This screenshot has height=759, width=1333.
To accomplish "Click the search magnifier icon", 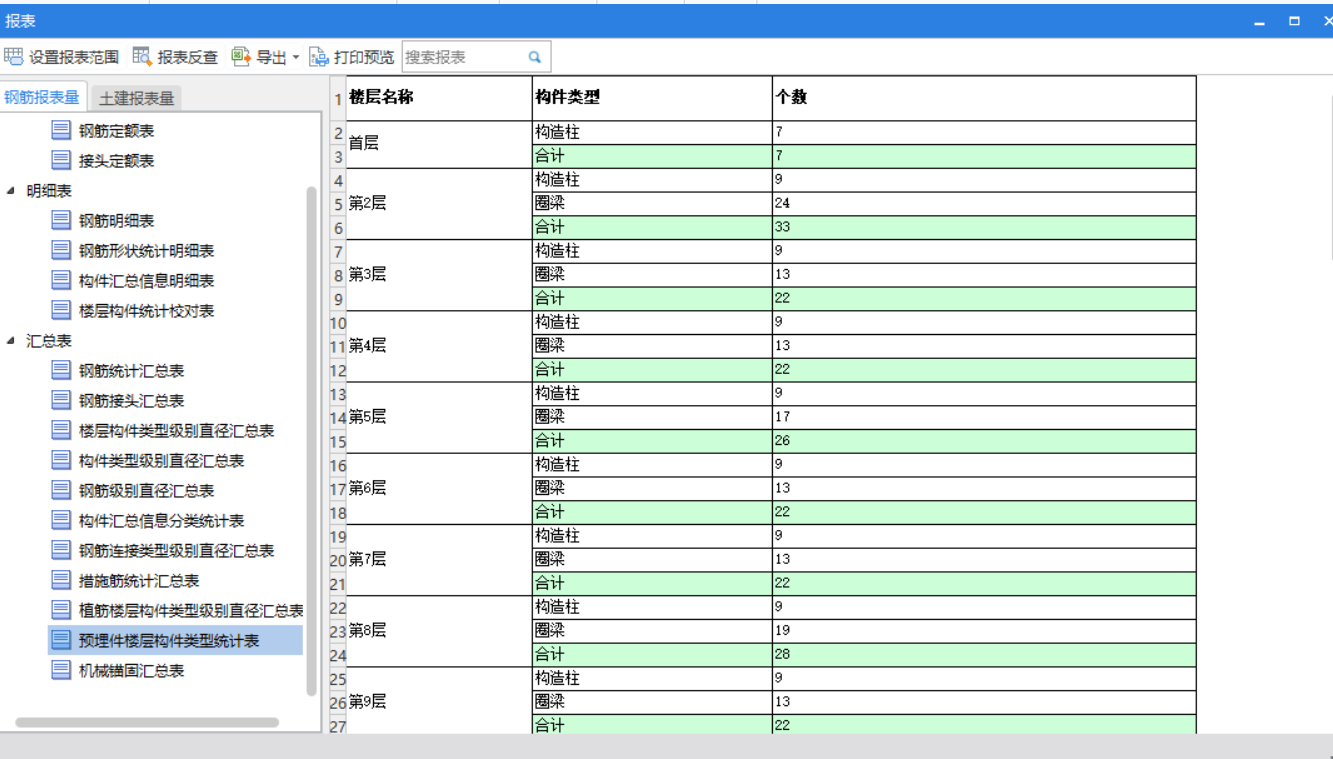I will (x=535, y=57).
